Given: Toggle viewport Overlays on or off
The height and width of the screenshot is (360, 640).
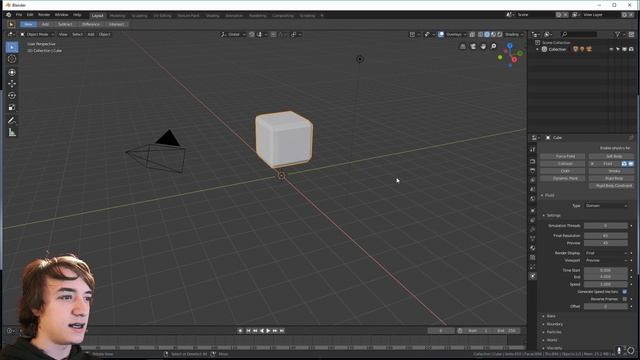Looking at the screenshot, I should point(441,34).
